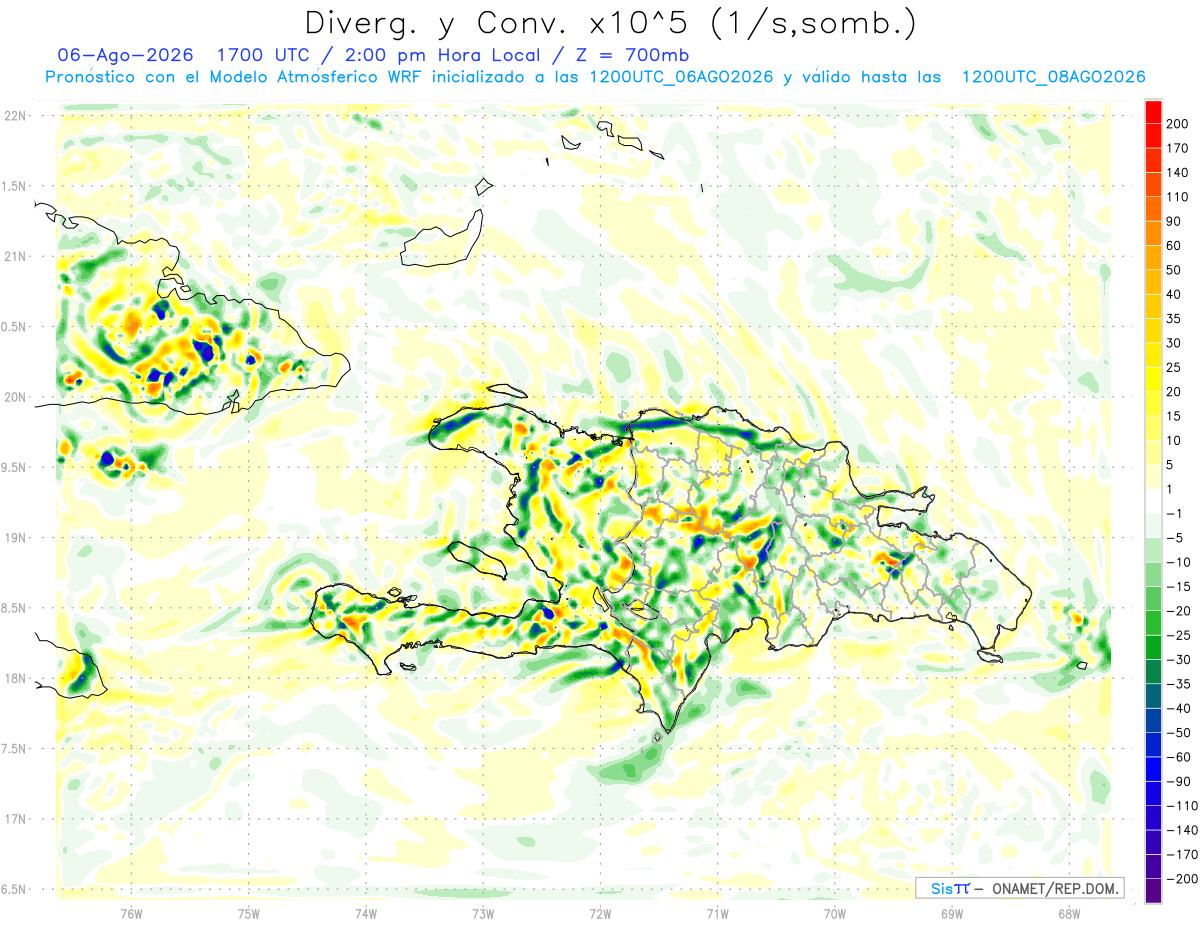1200x927 pixels.
Task: Click the '18N' latitude label
Action: pyautogui.click(x=15, y=678)
